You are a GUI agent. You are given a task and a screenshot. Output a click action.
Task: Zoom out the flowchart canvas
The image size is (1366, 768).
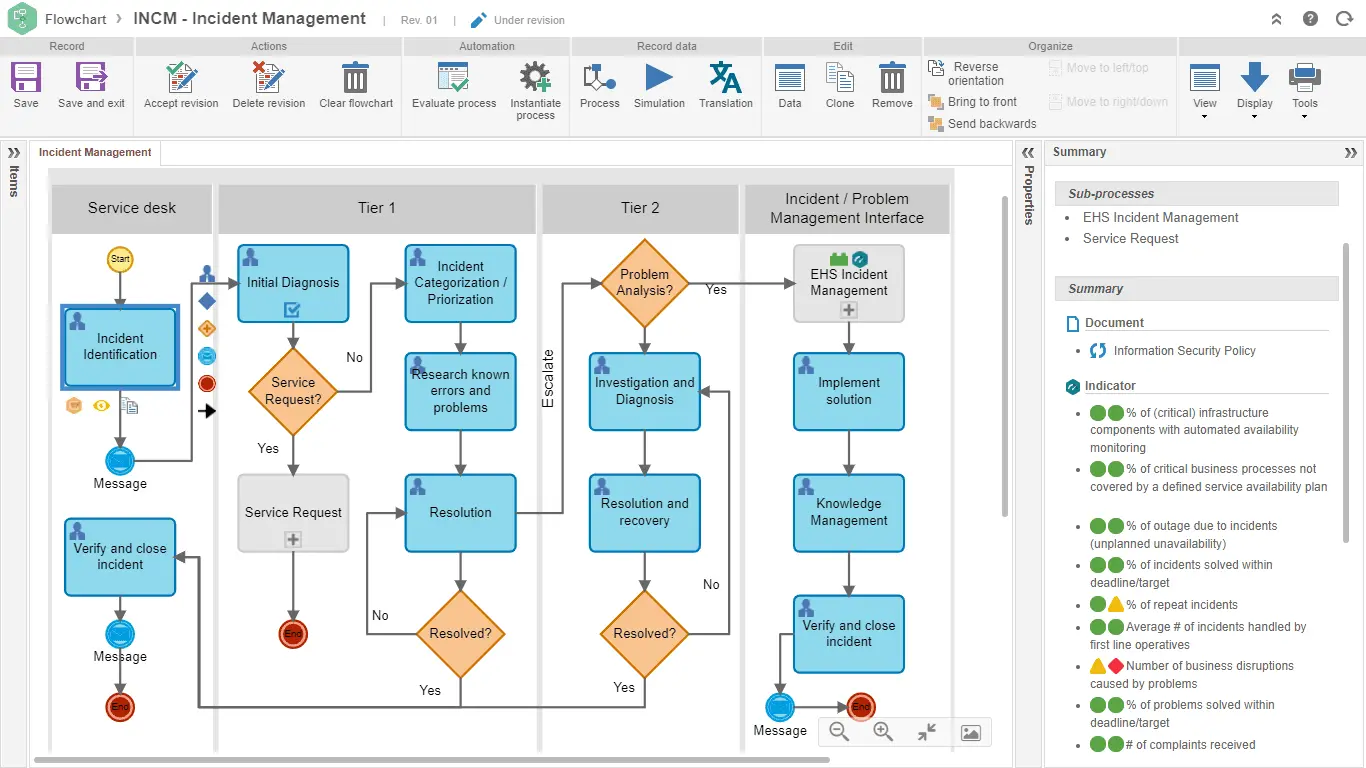[839, 732]
